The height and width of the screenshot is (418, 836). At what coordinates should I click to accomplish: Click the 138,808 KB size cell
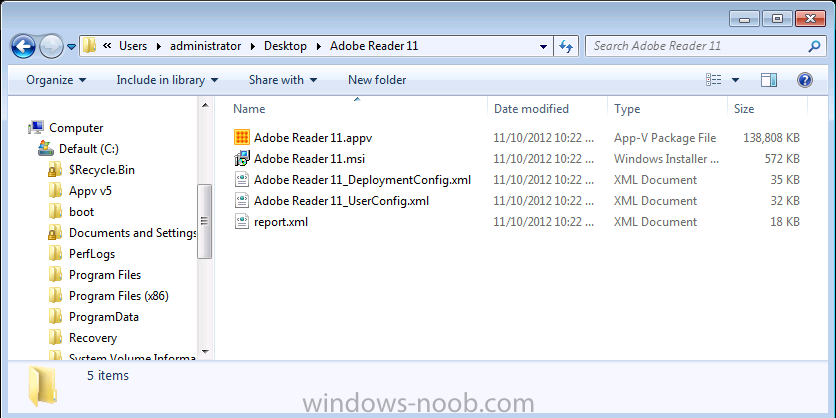771,138
